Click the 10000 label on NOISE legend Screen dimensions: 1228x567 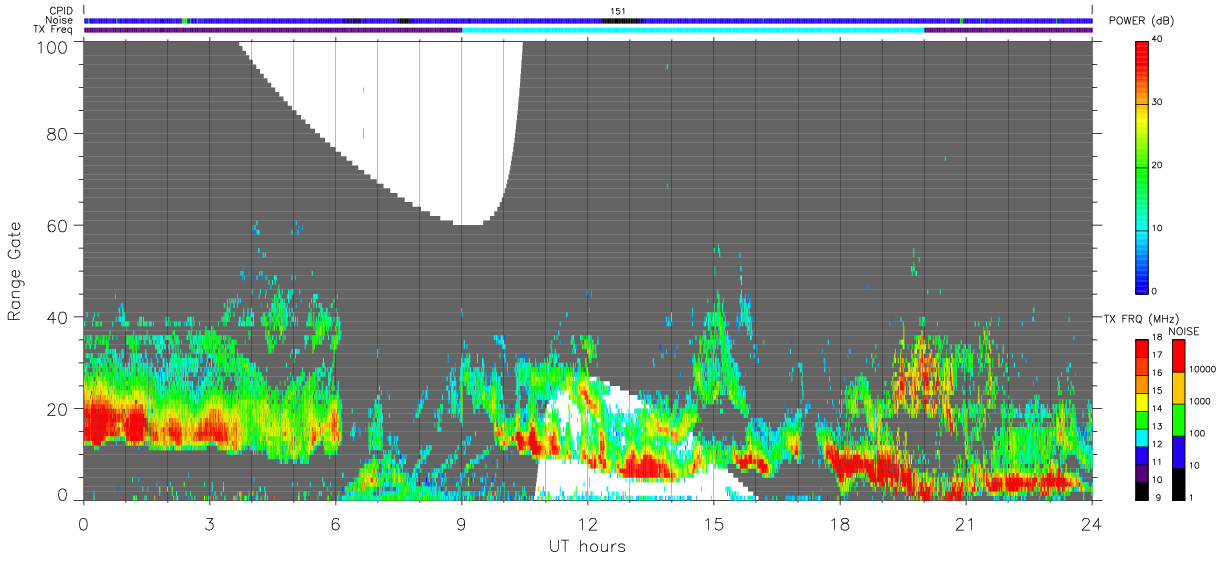pos(1202,369)
